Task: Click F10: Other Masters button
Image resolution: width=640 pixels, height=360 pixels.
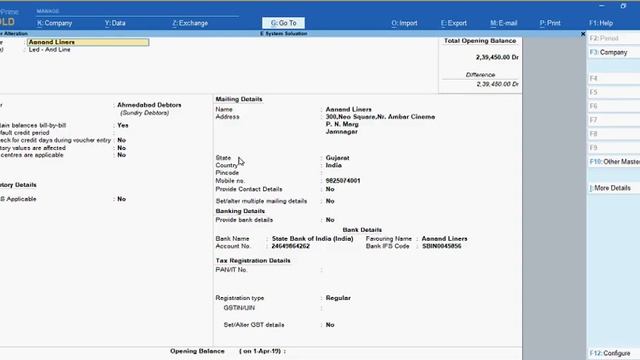Action: click(x=613, y=162)
